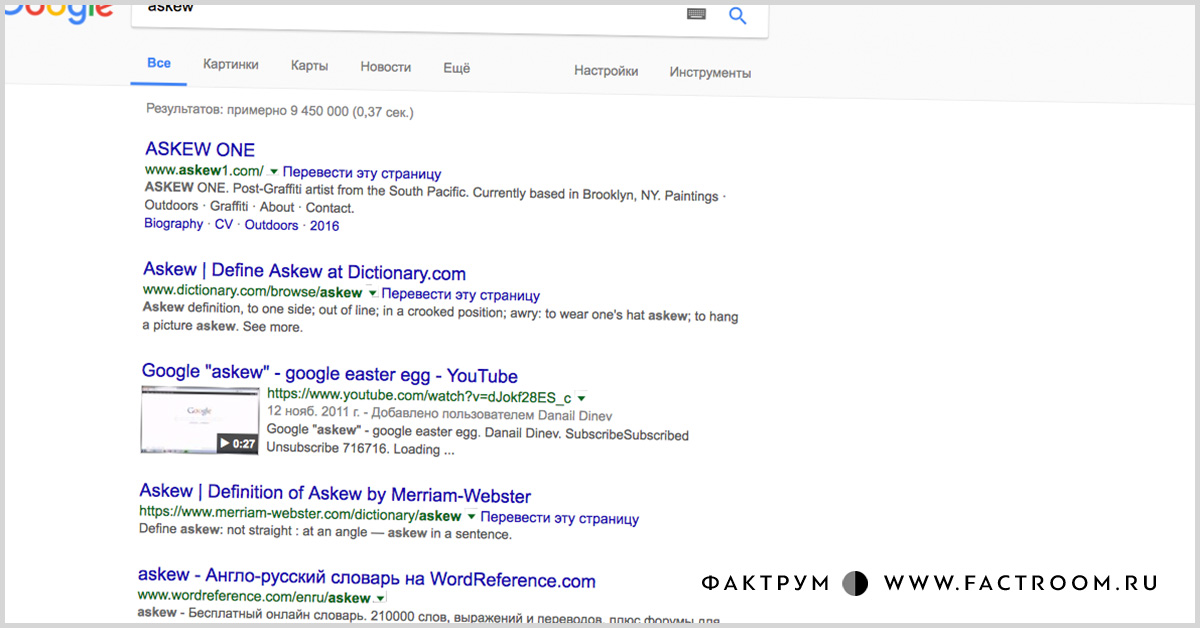Open the WordReference англо-русский словарь result
The width and height of the screenshot is (1200, 628).
pyautogui.click(x=366, y=579)
